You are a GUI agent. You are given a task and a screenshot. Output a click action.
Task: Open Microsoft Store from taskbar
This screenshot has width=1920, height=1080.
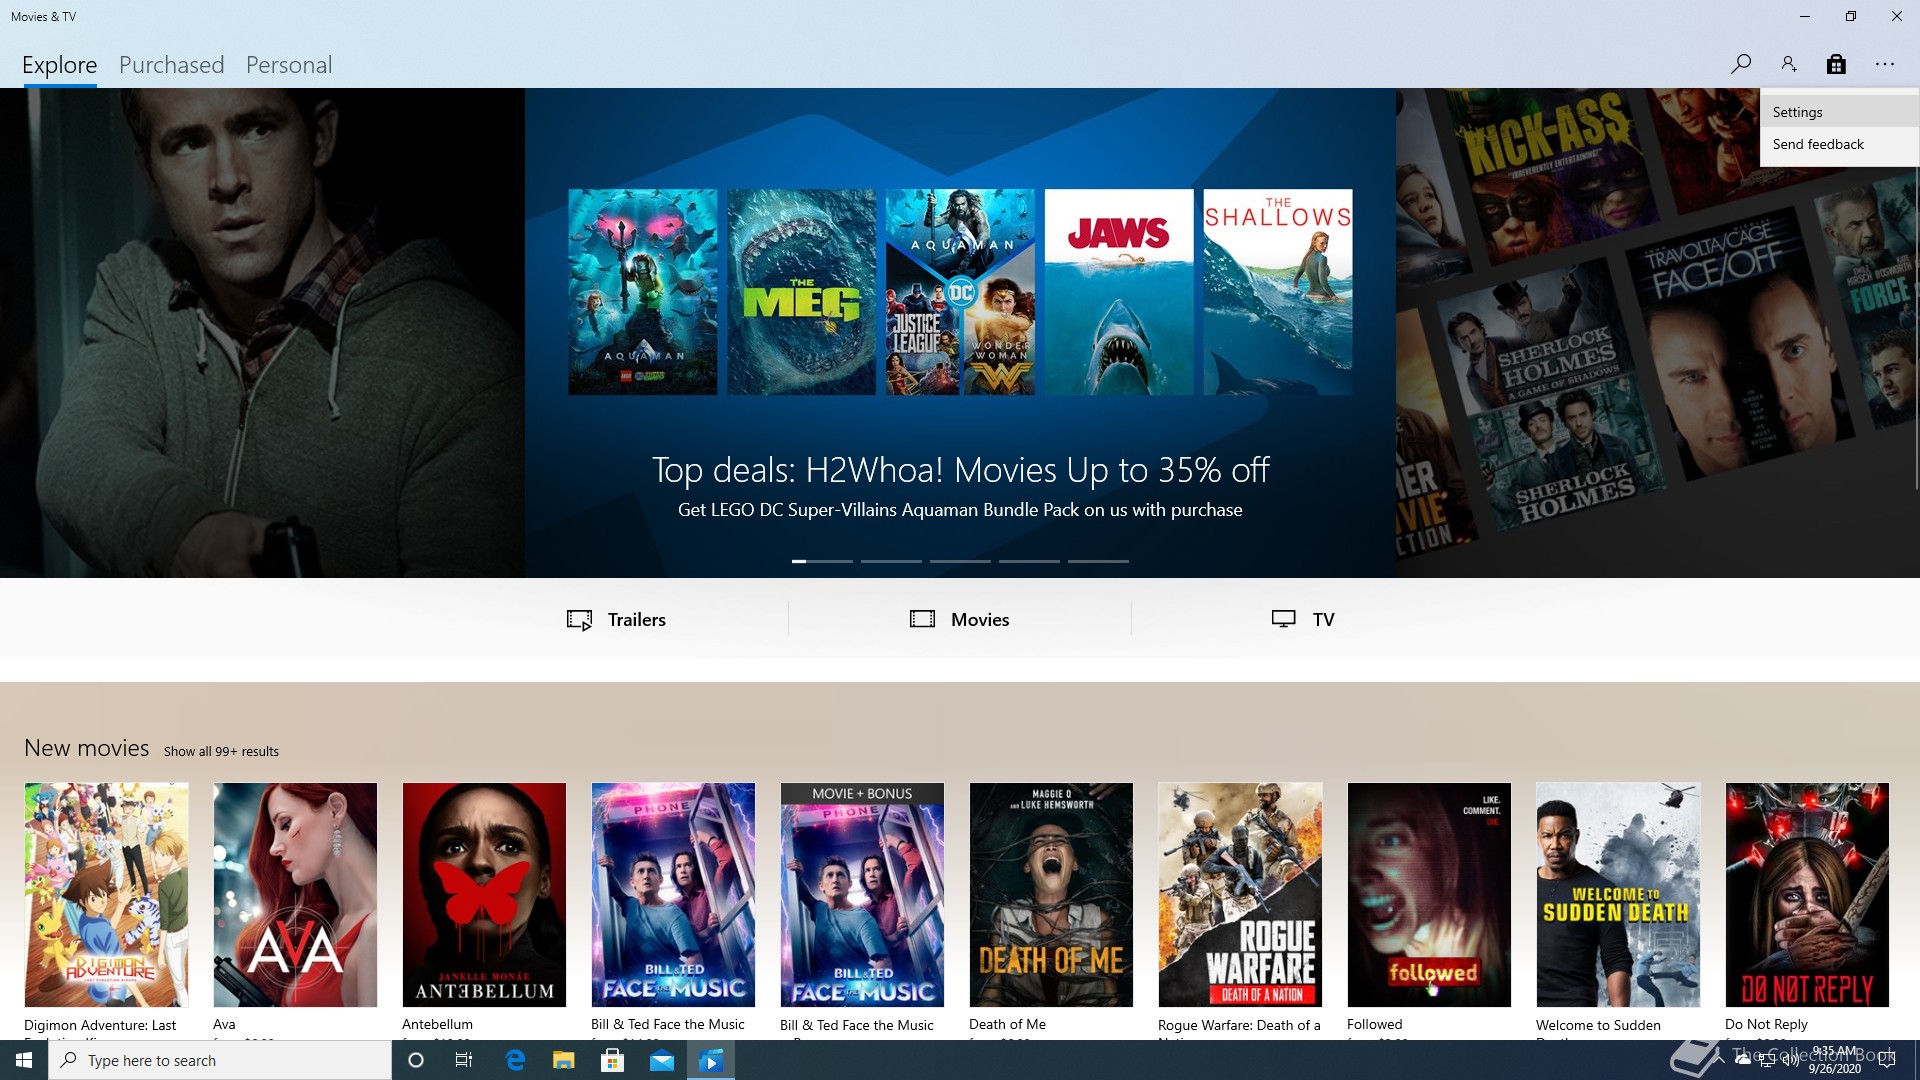point(612,1060)
